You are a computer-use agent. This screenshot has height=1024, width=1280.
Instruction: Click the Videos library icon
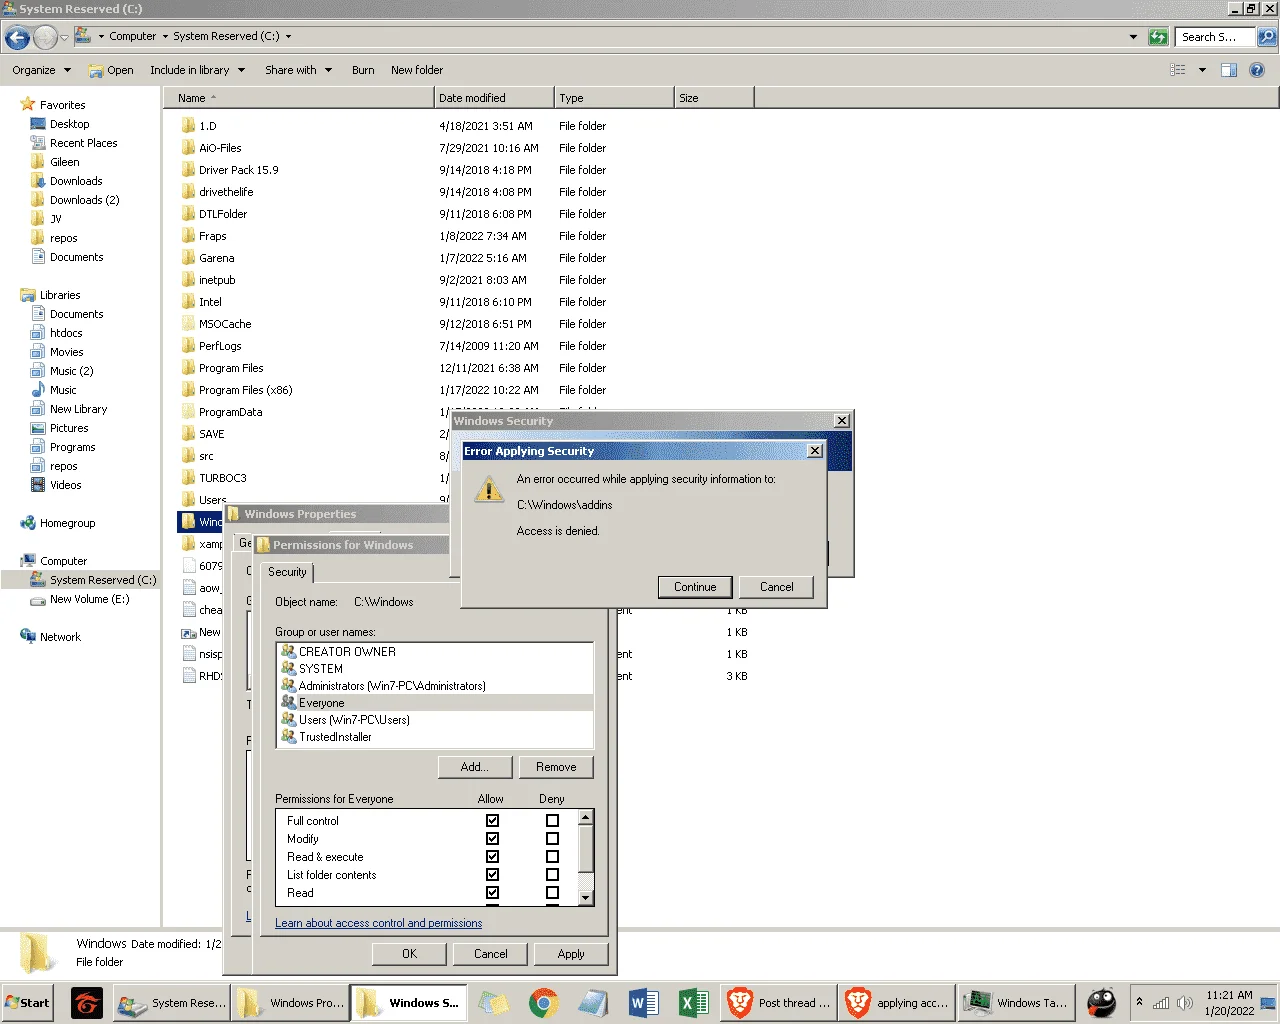pos(38,485)
